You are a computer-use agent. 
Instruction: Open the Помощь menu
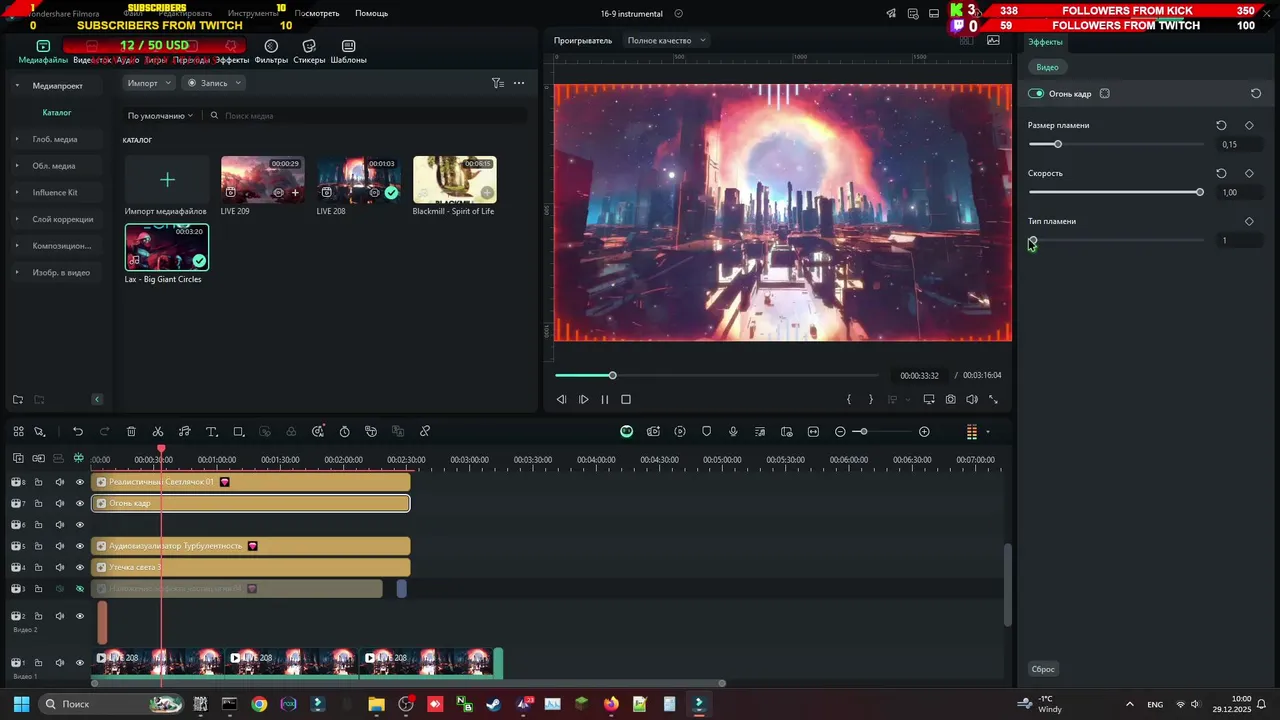[x=371, y=14]
